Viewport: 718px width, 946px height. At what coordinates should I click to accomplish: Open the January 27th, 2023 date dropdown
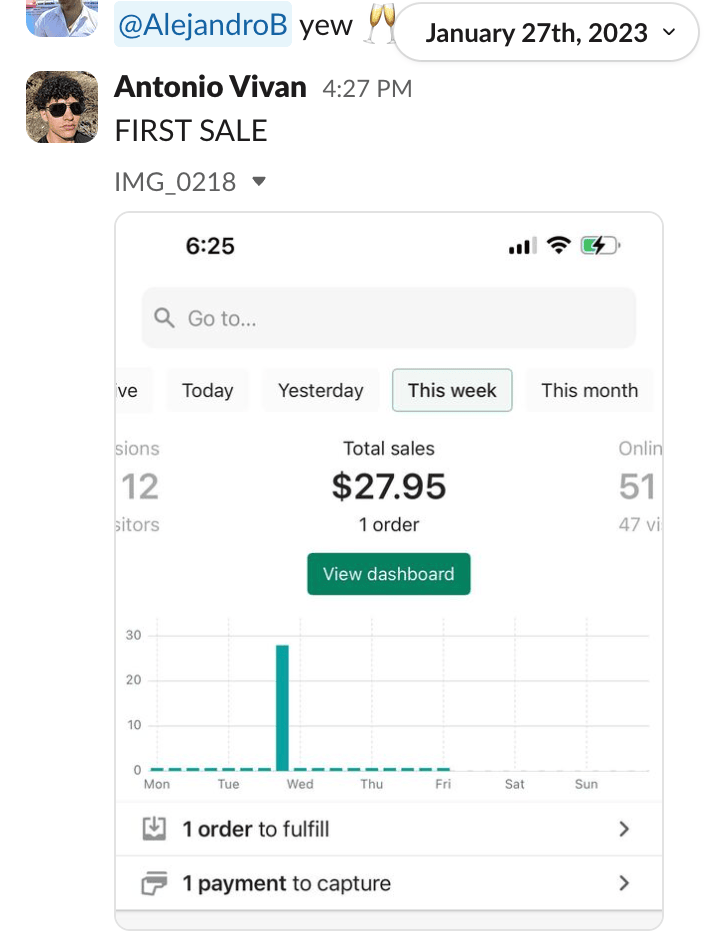pos(548,33)
